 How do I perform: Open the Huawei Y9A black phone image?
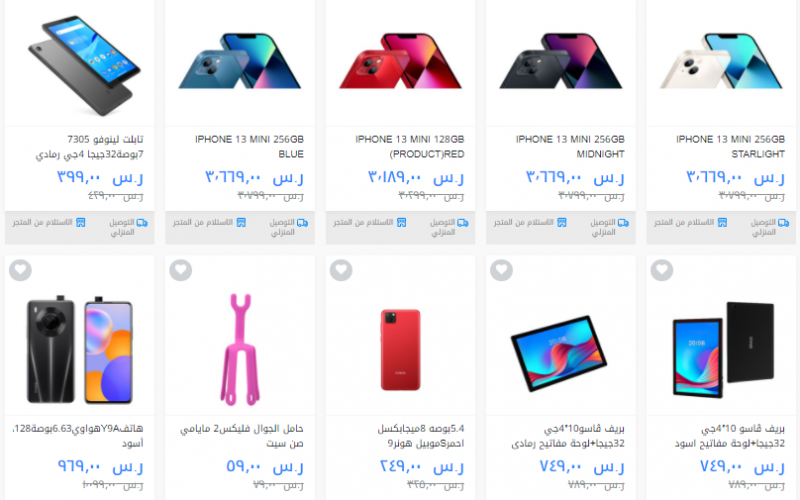80,349
